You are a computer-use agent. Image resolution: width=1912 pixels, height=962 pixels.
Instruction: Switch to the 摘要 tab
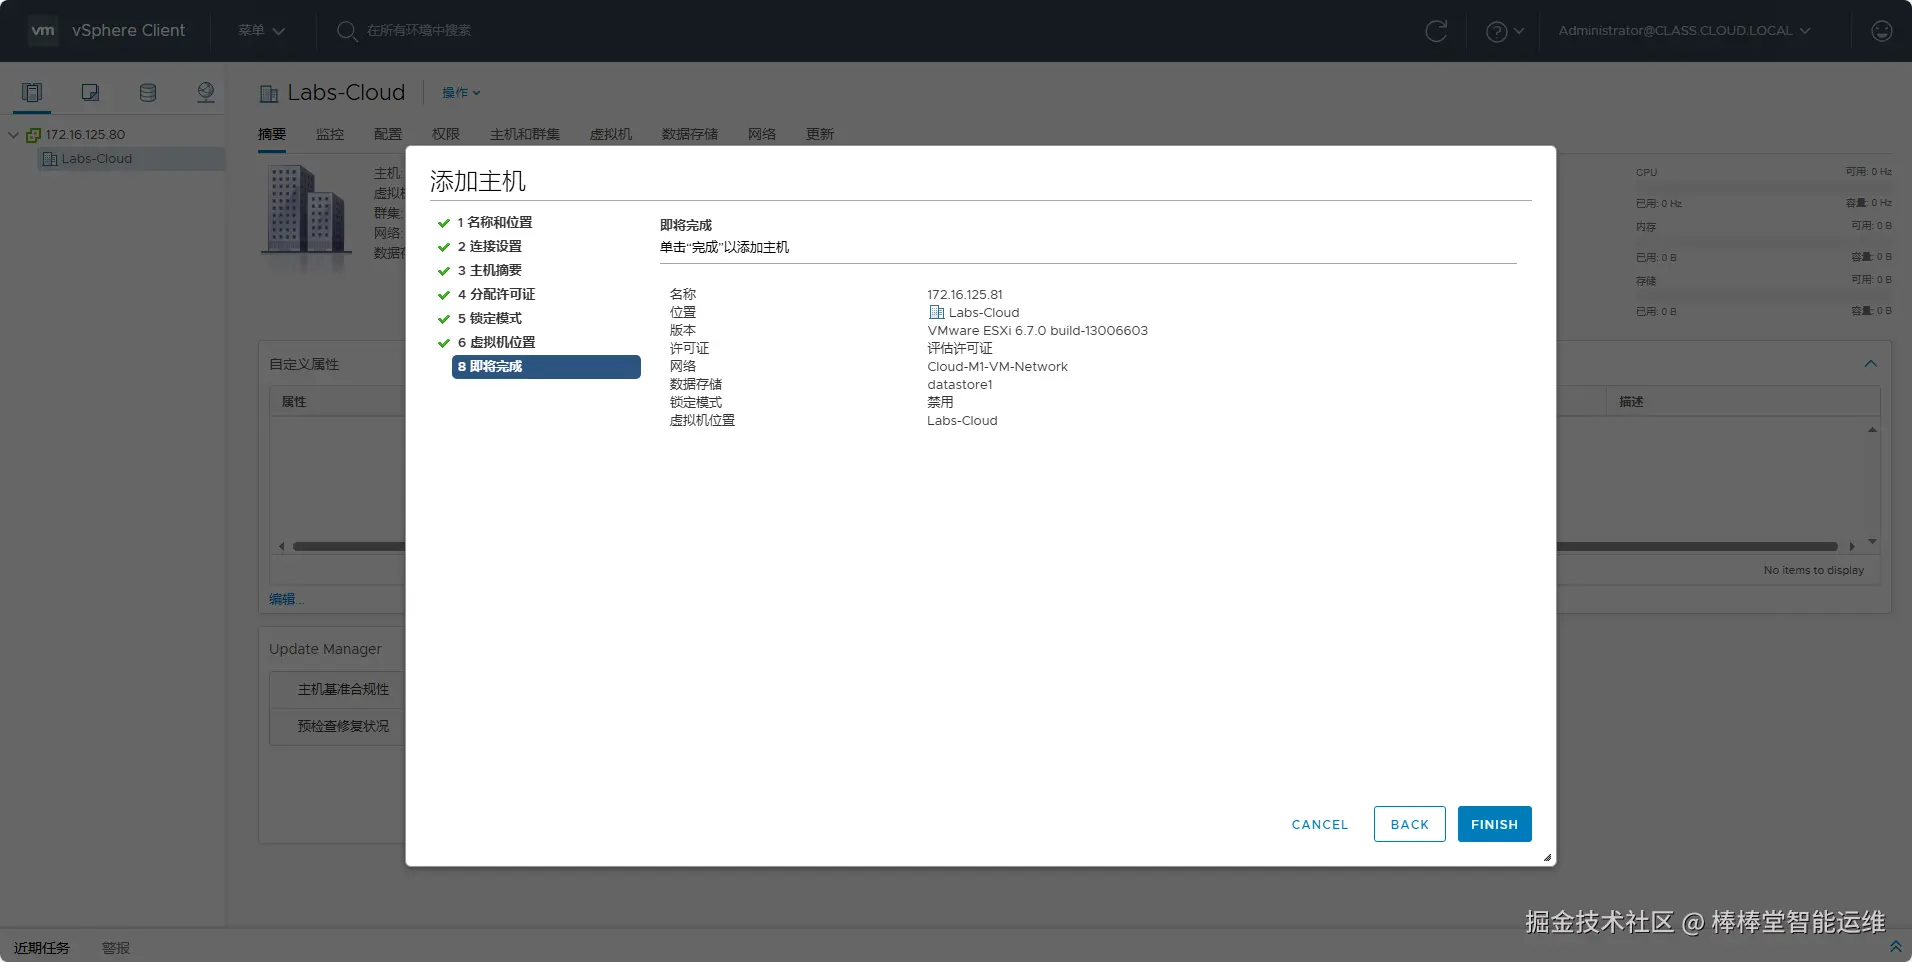coord(272,134)
